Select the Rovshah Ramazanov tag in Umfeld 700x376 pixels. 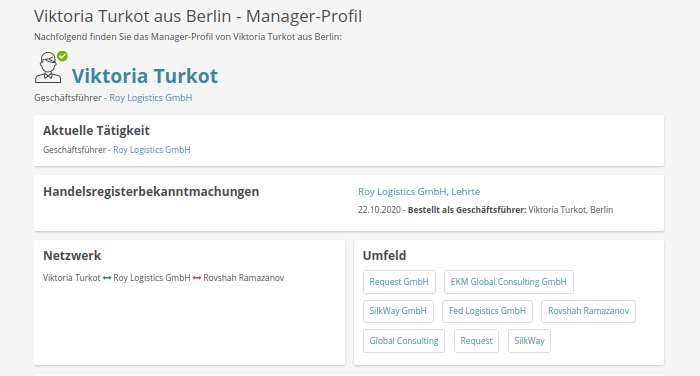(588, 311)
